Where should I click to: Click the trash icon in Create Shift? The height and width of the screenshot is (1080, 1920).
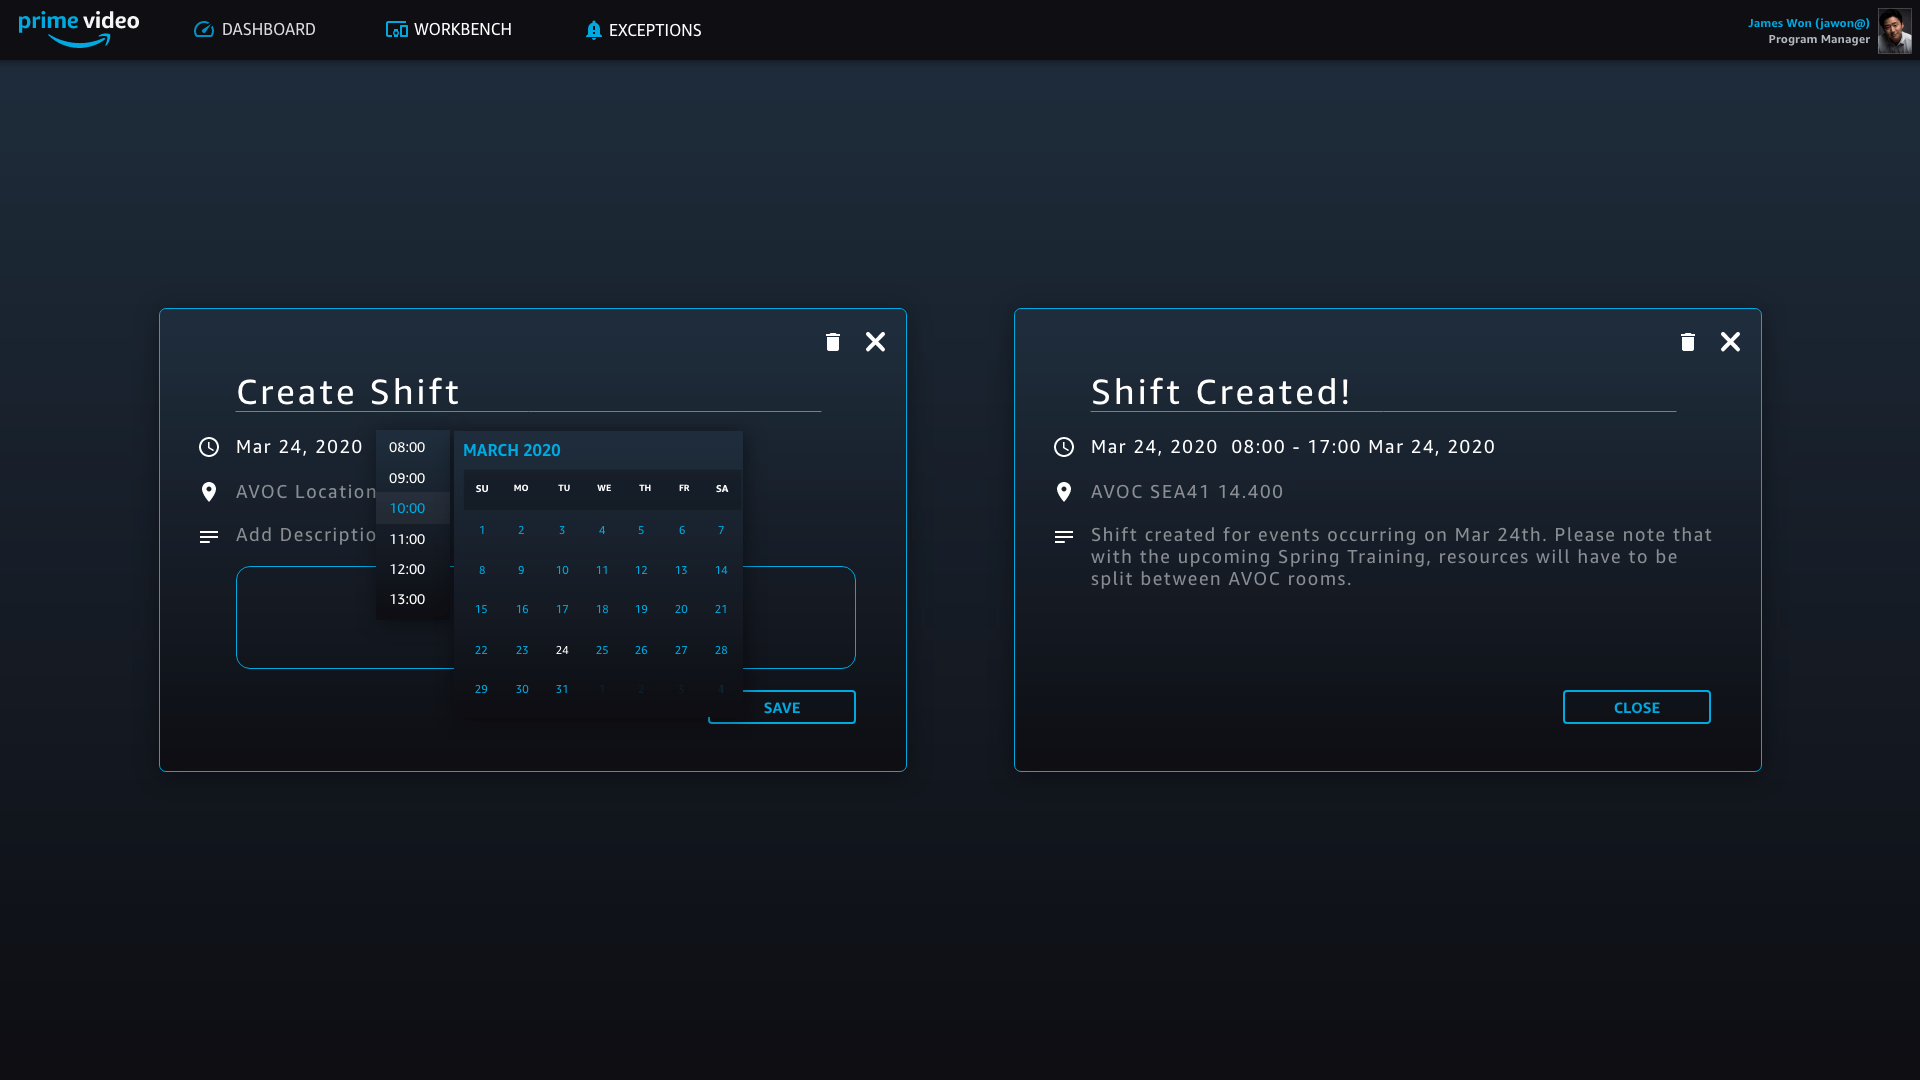[833, 342]
